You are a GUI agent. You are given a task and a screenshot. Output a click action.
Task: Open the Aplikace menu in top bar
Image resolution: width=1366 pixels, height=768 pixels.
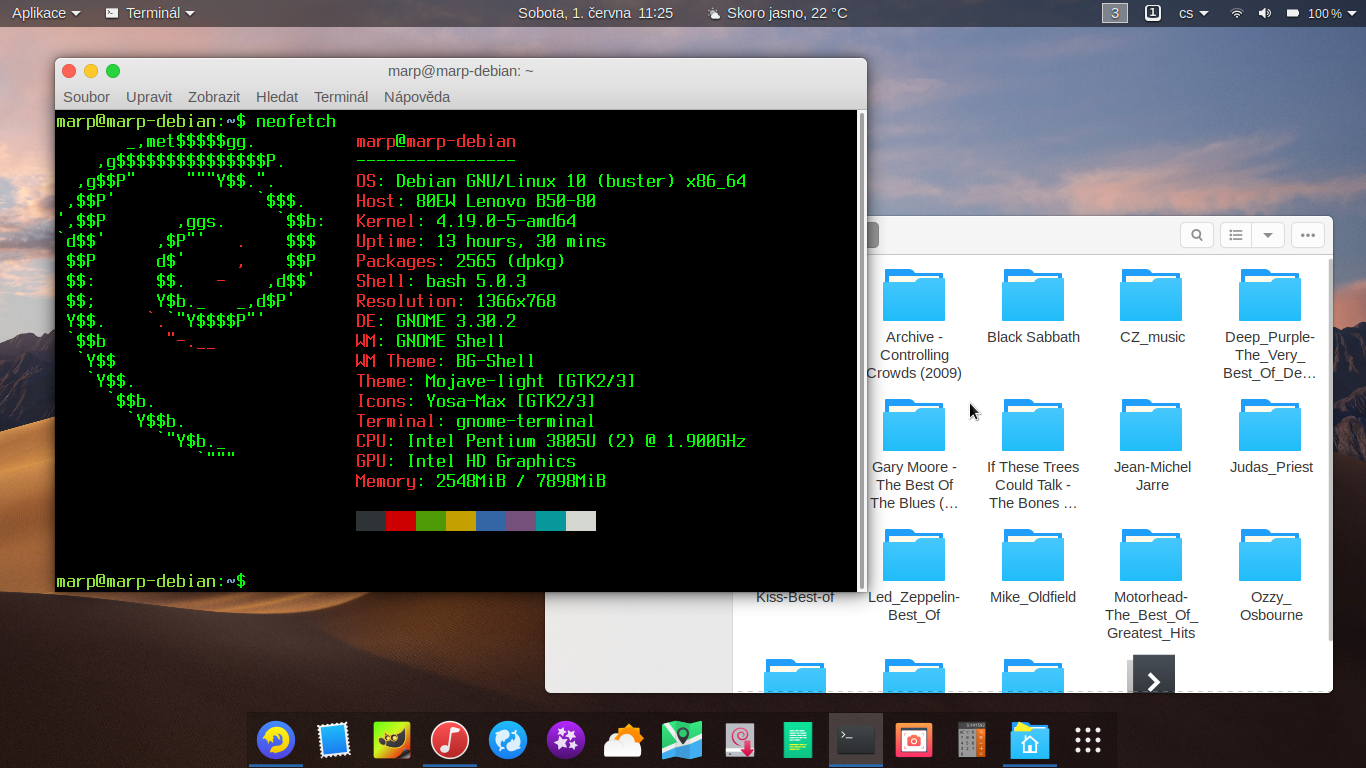point(46,13)
